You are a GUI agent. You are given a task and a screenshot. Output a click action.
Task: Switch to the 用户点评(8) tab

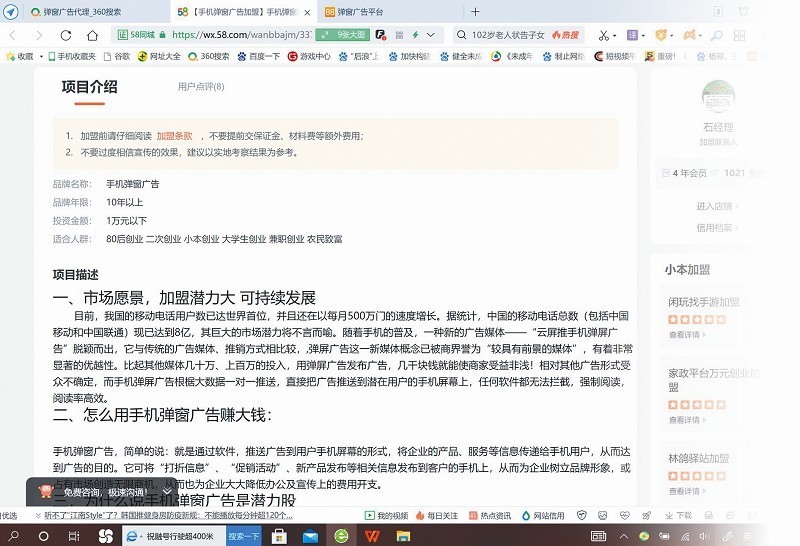(201, 87)
